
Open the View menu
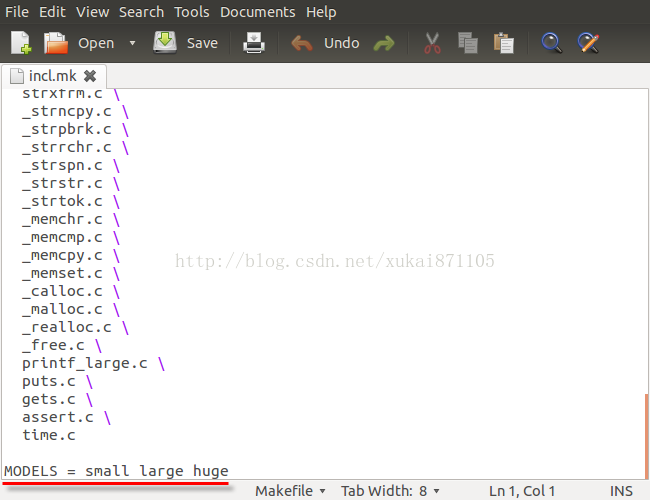pyautogui.click(x=92, y=12)
